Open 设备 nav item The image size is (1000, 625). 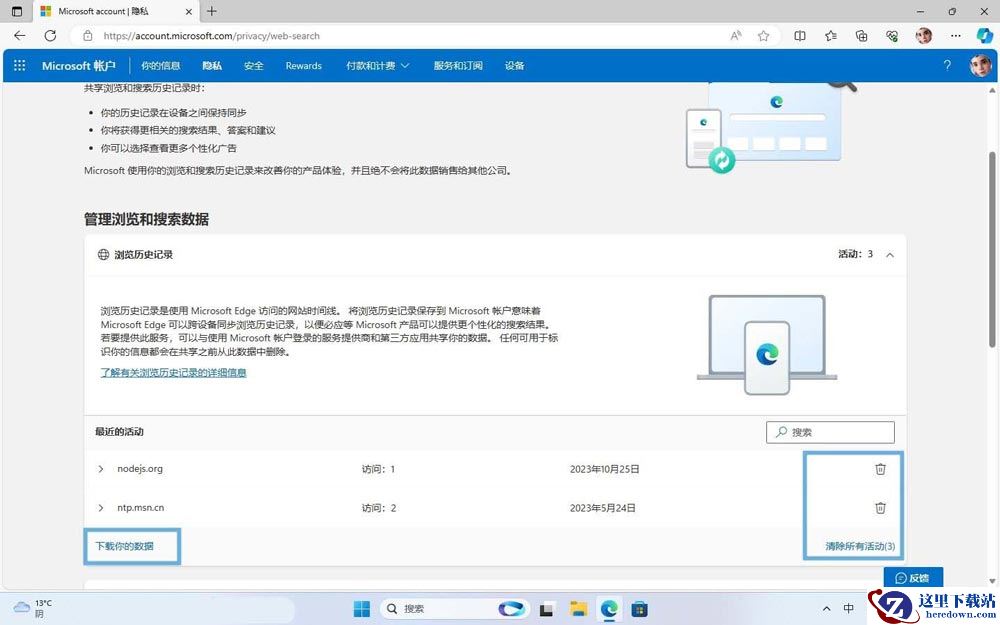point(515,66)
